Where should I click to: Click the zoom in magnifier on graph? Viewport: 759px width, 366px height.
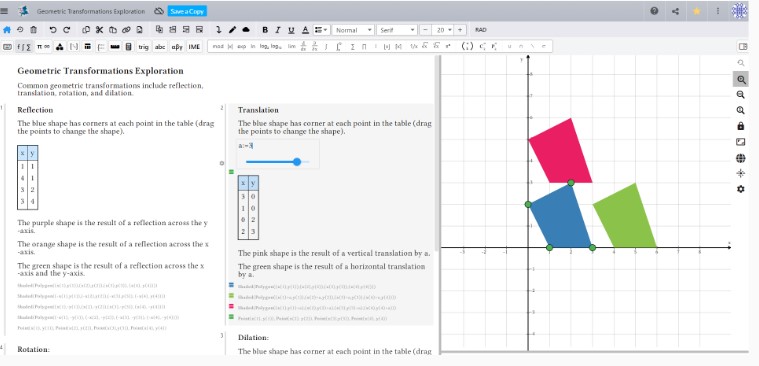741,79
